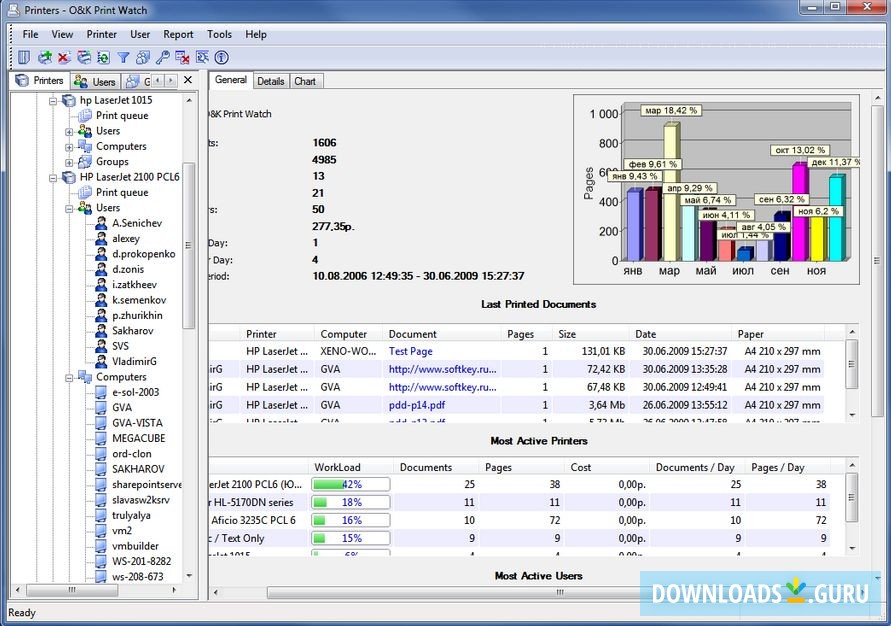Click the 42% workload progress bar
The height and width of the screenshot is (626, 891).
click(x=350, y=484)
